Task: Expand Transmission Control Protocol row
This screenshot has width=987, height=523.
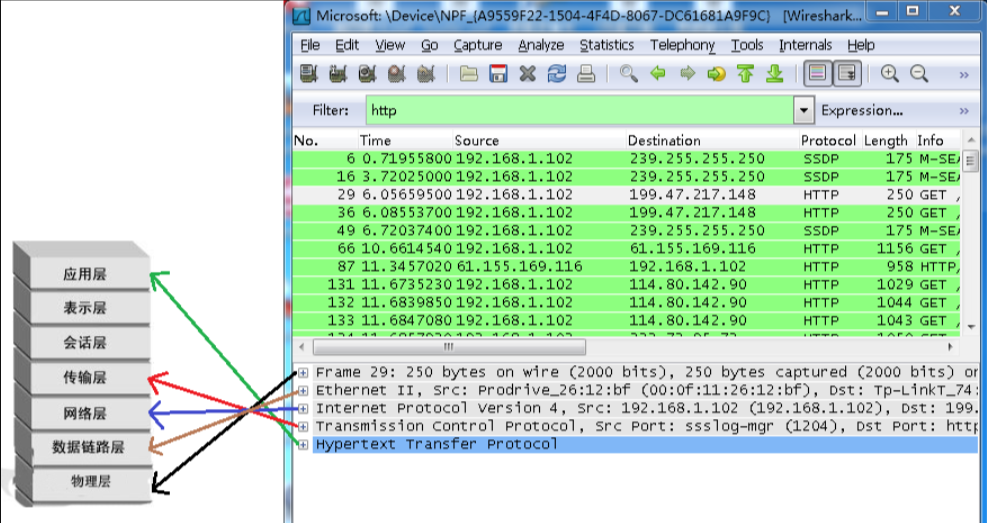Action: (303, 427)
